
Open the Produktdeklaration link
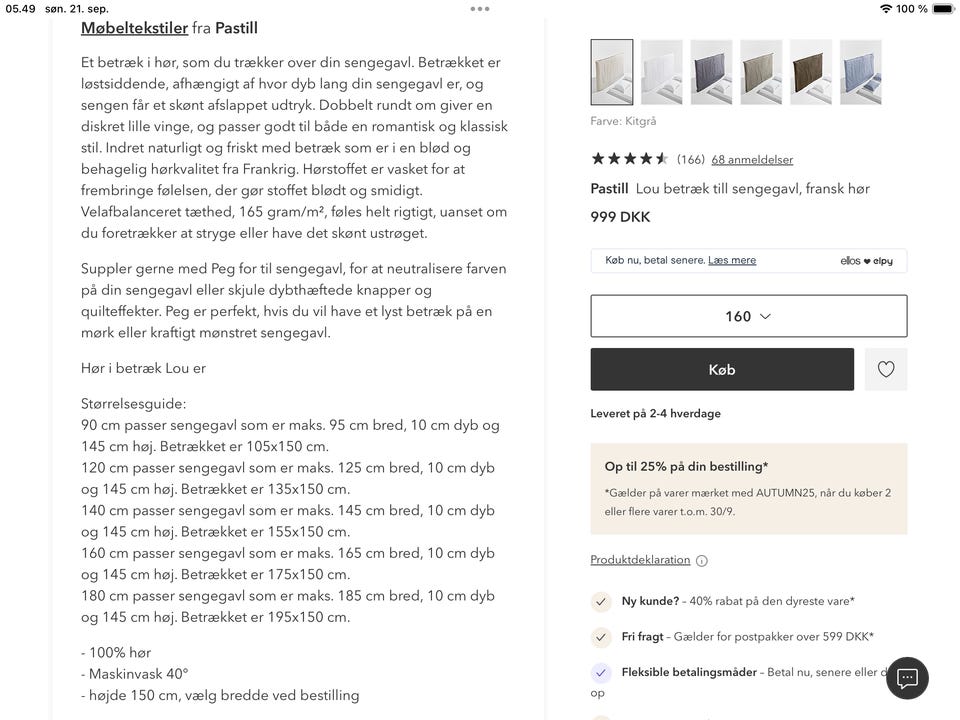coord(639,560)
